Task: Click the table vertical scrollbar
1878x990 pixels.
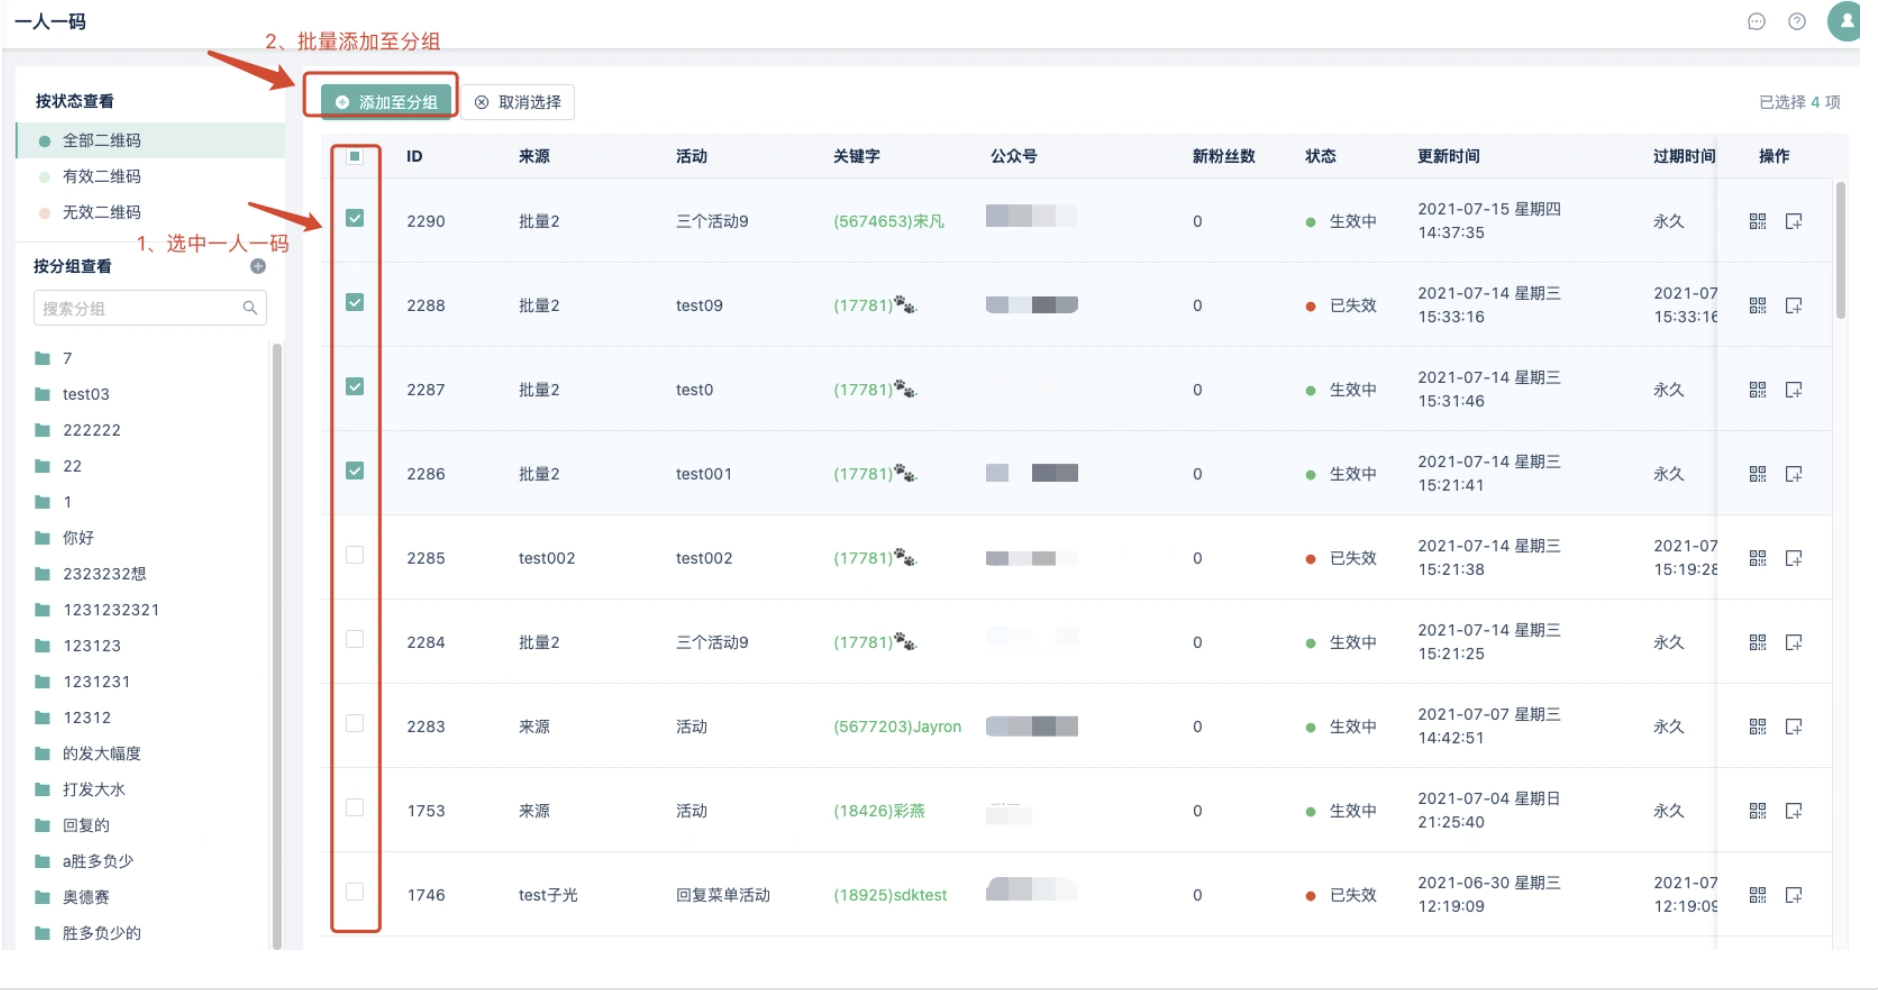Action: (1840, 251)
